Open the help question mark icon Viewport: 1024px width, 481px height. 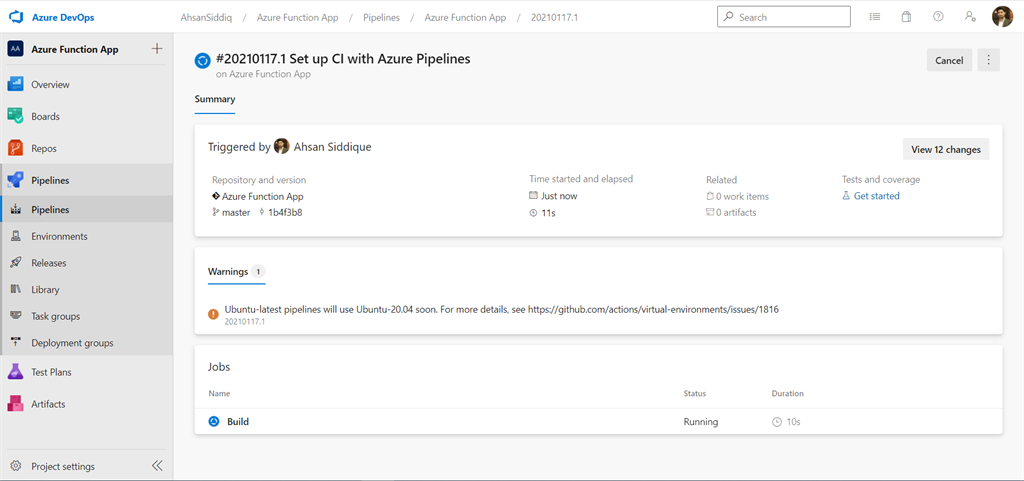[x=938, y=17]
